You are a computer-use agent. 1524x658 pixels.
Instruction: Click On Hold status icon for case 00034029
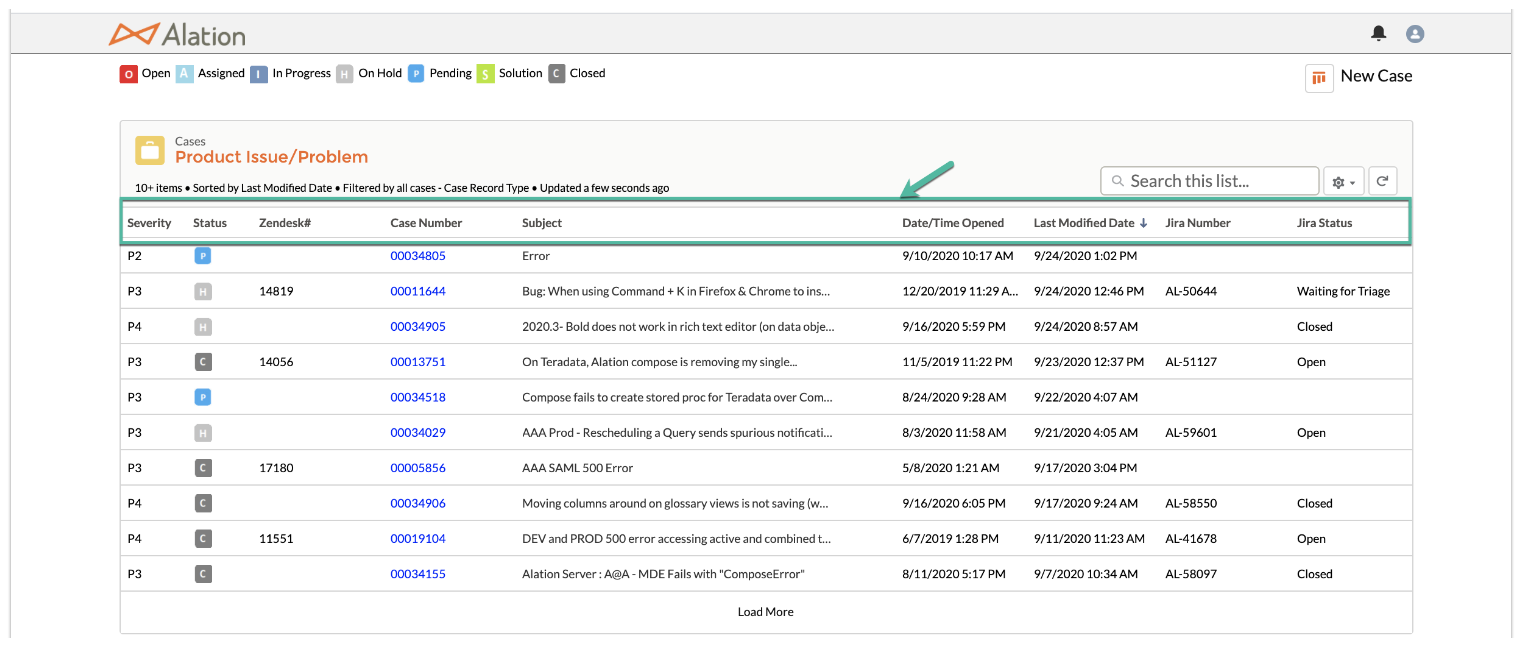(202, 433)
